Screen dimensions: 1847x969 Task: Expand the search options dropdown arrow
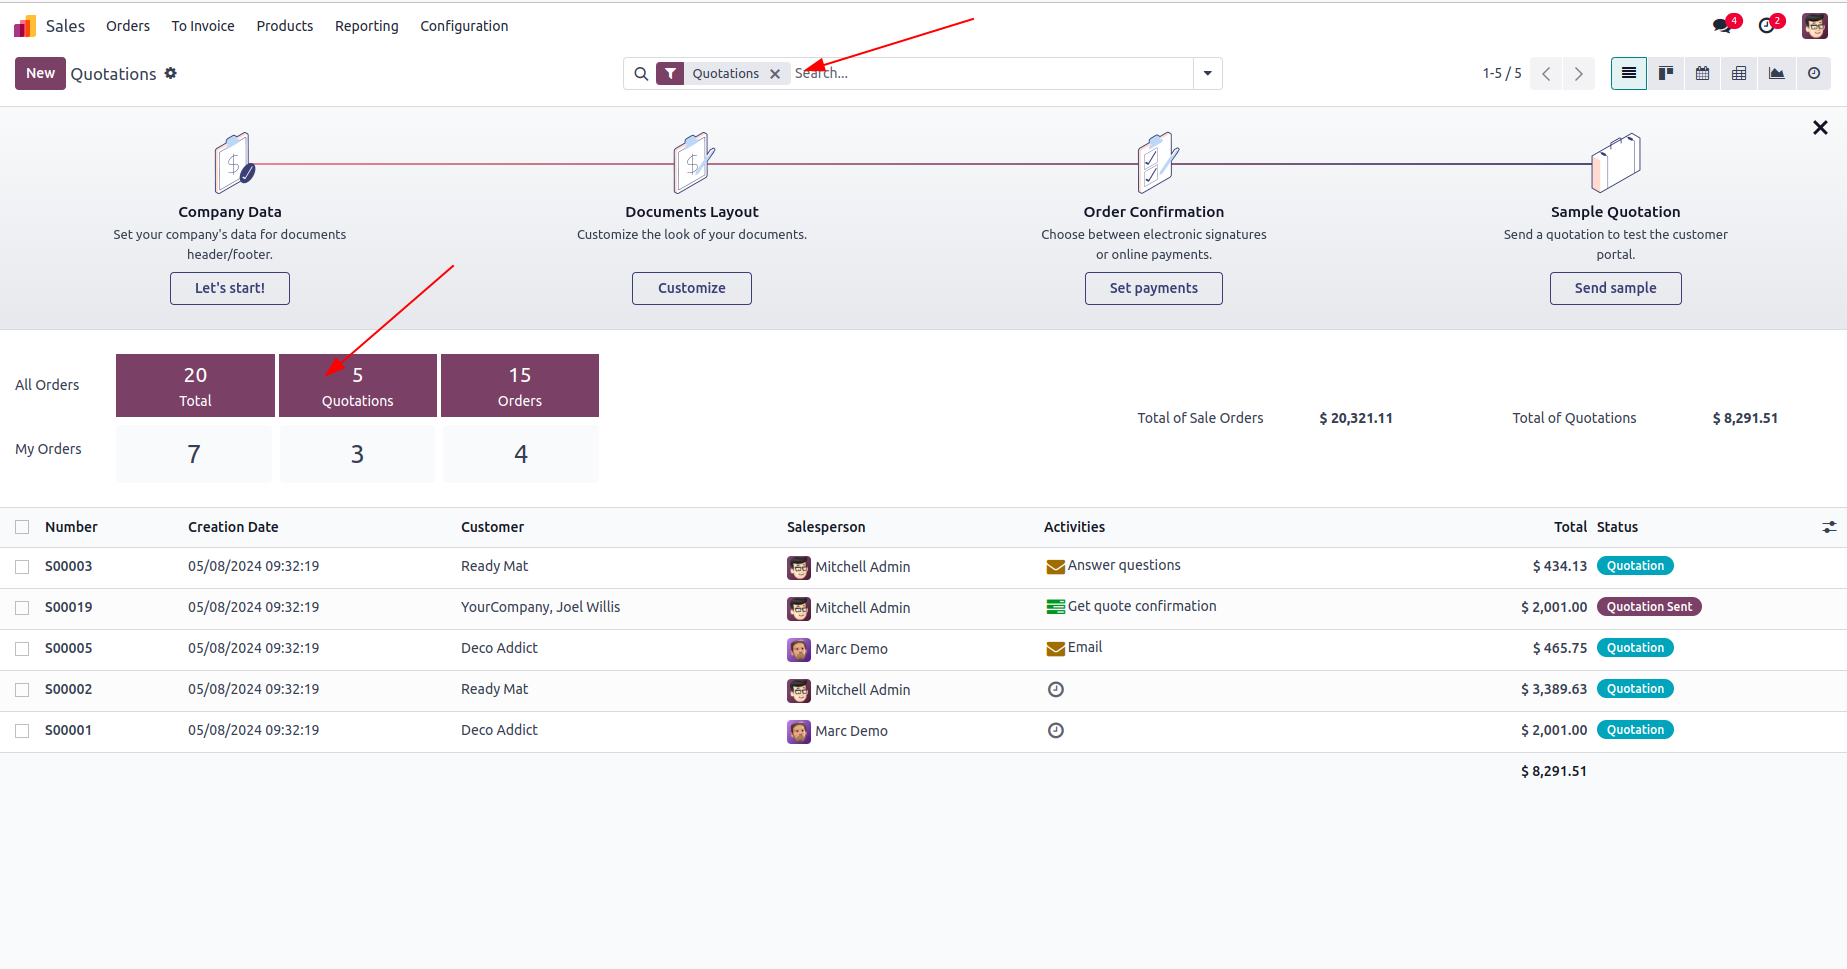1208,73
